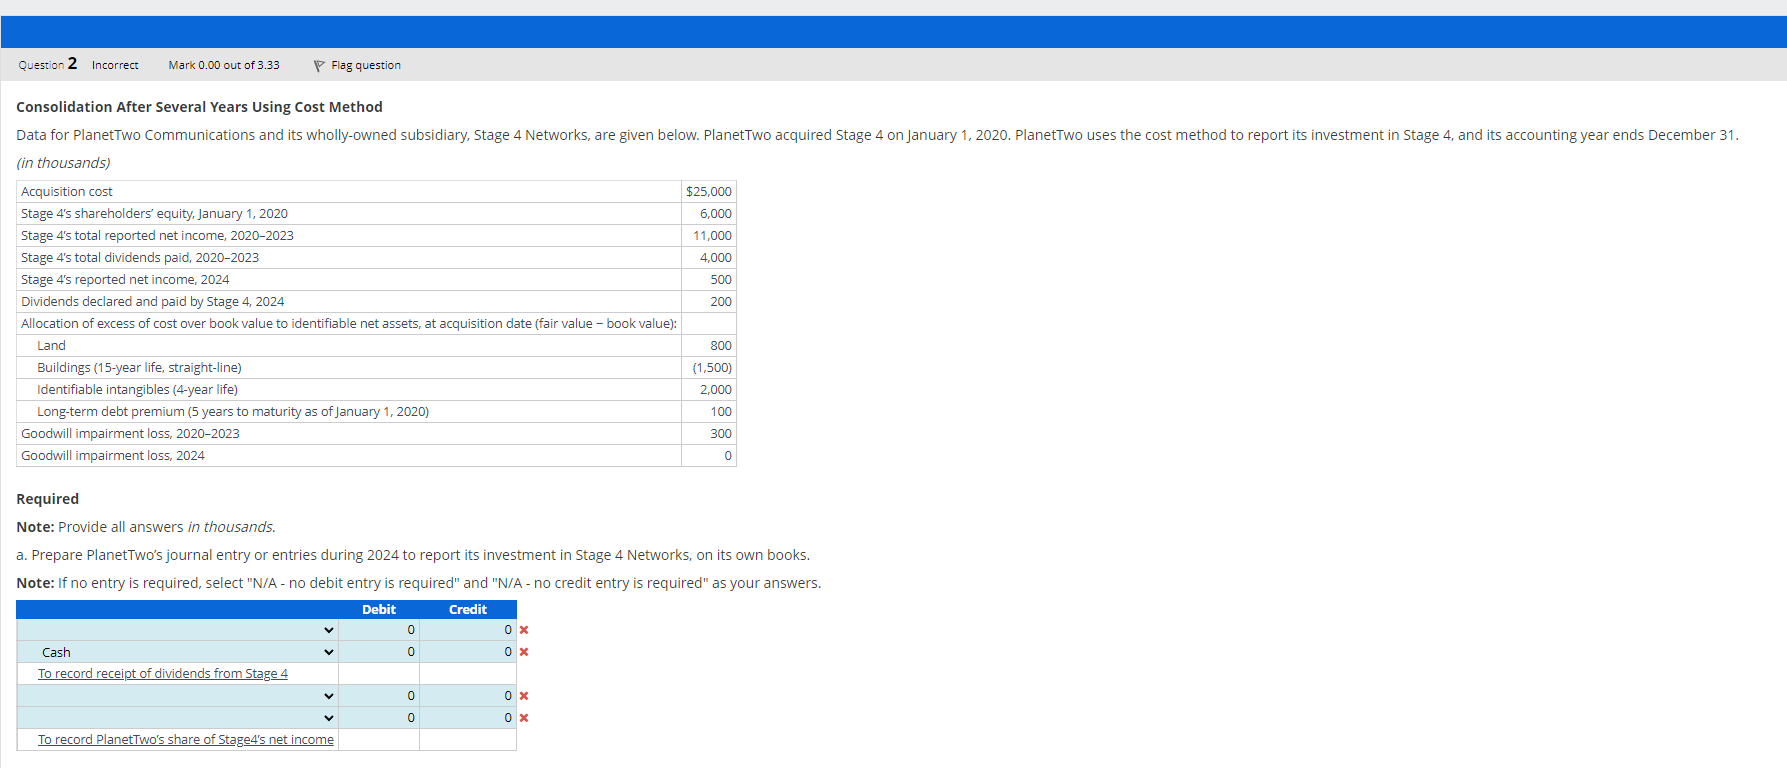This screenshot has width=1787, height=768.
Task: Click the credit field in third entry row
Action: pos(468,696)
